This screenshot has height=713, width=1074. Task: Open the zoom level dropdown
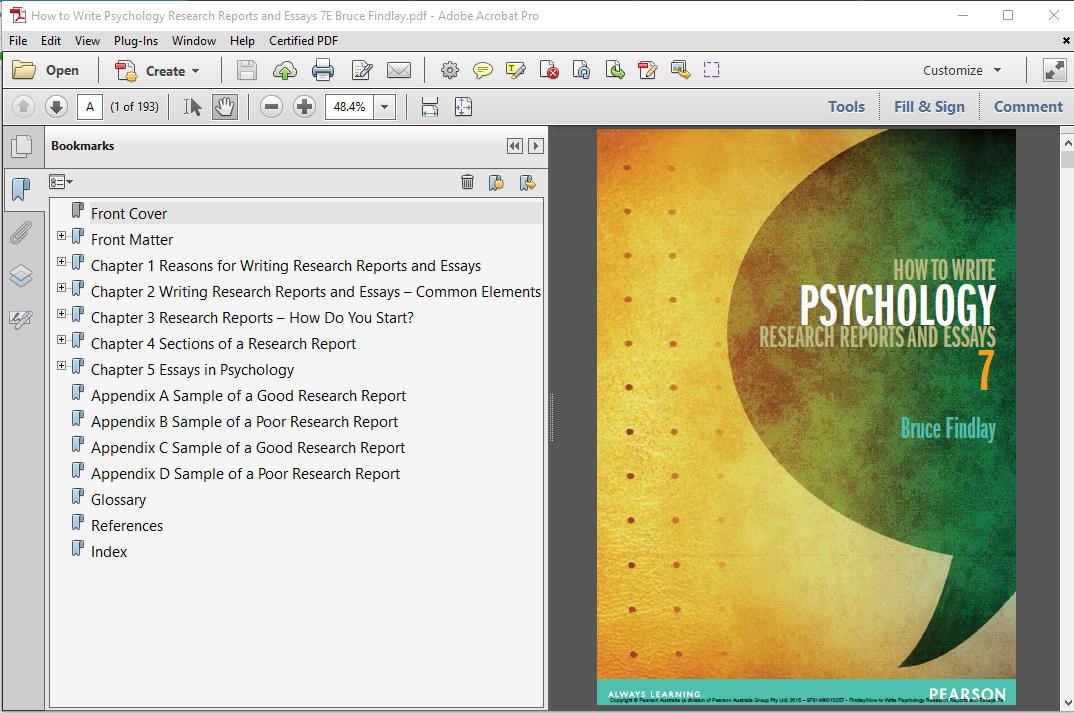tap(382, 106)
